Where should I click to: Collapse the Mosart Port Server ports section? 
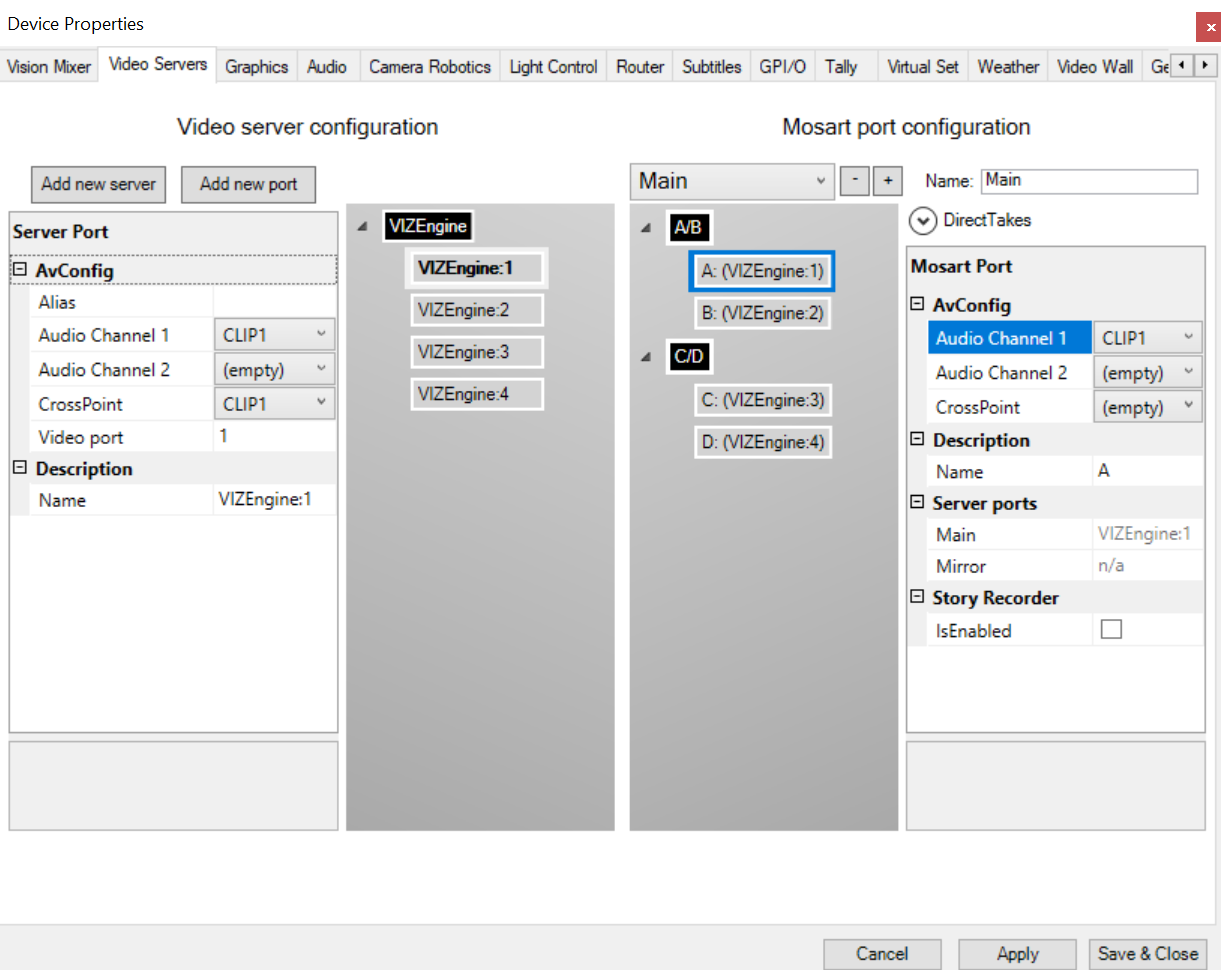917,503
